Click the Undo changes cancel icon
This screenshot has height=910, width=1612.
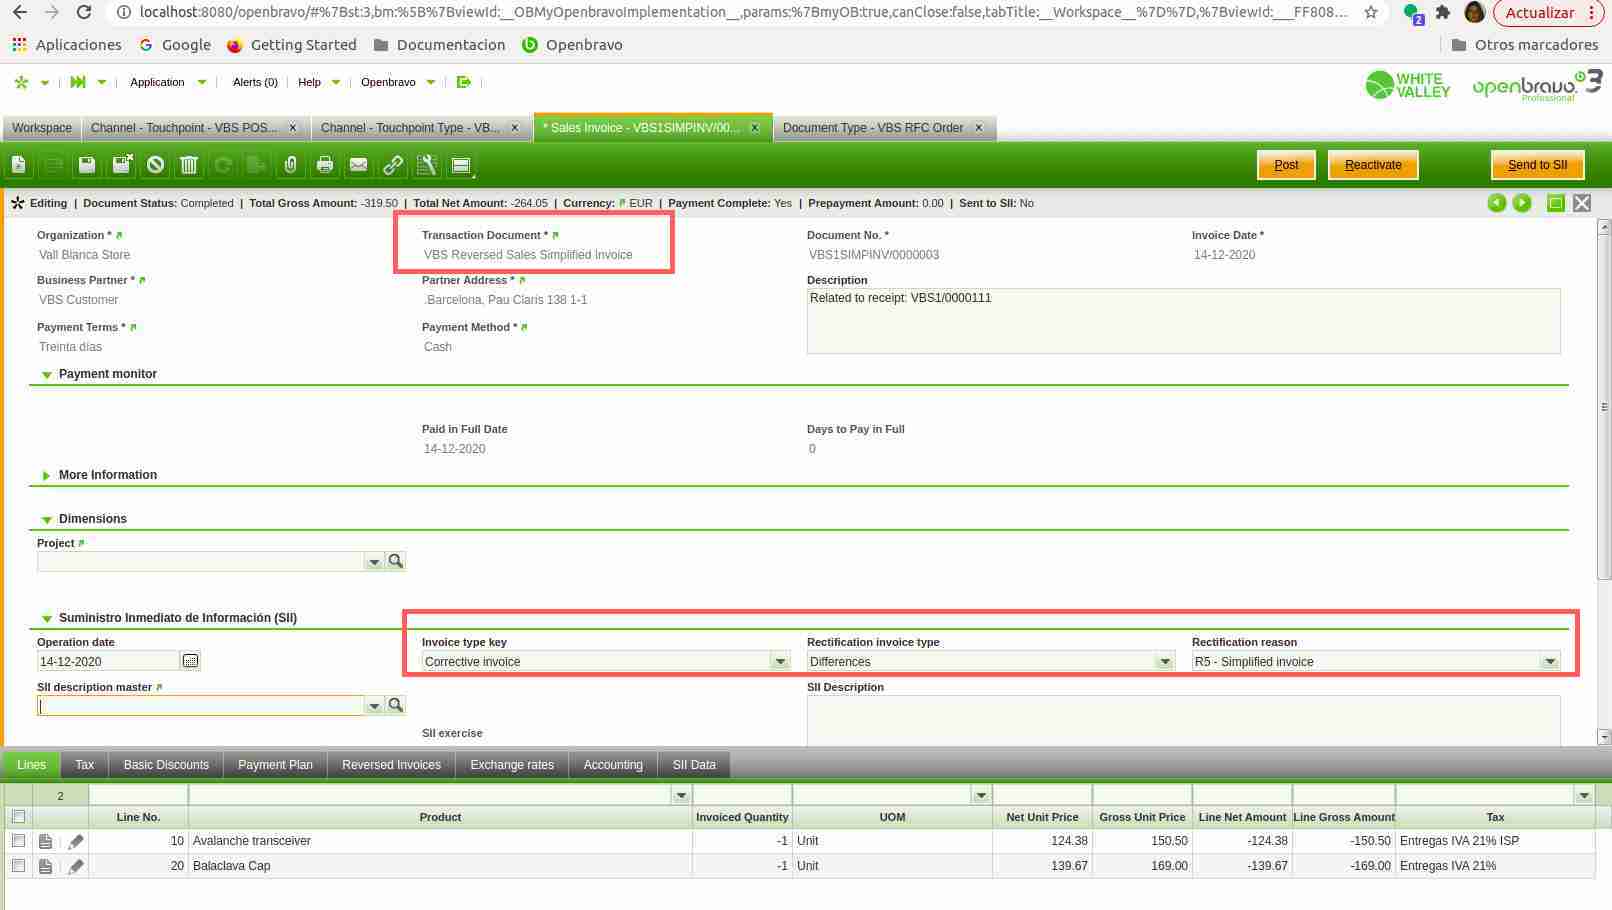(x=155, y=165)
